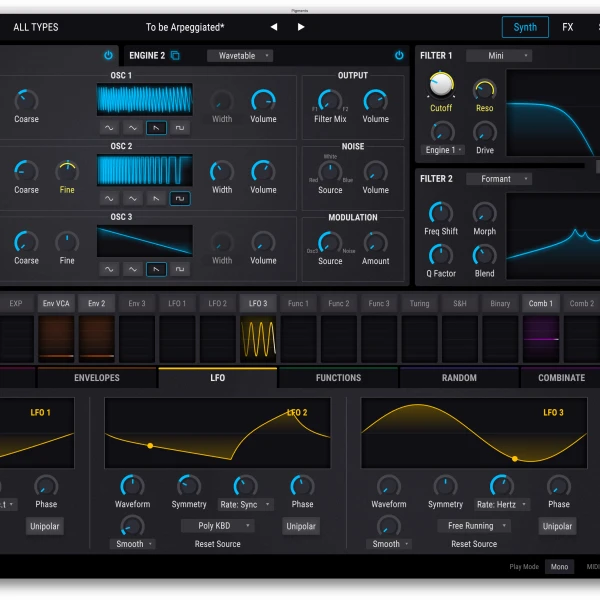Switch to the ENVELOPES tab
The width and height of the screenshot is (600, 600).
(97, 378)
